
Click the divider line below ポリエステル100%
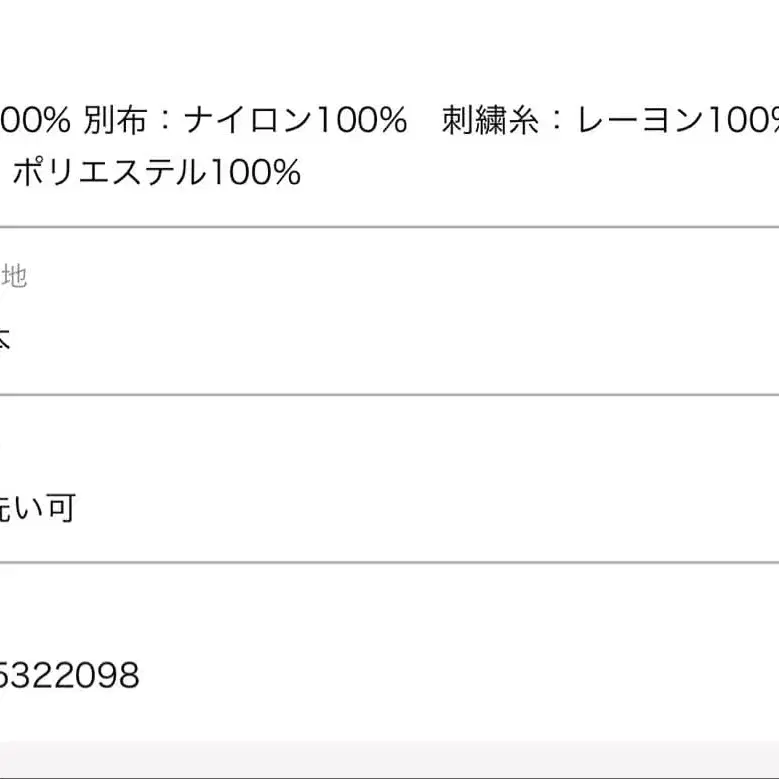click(389, 227)
